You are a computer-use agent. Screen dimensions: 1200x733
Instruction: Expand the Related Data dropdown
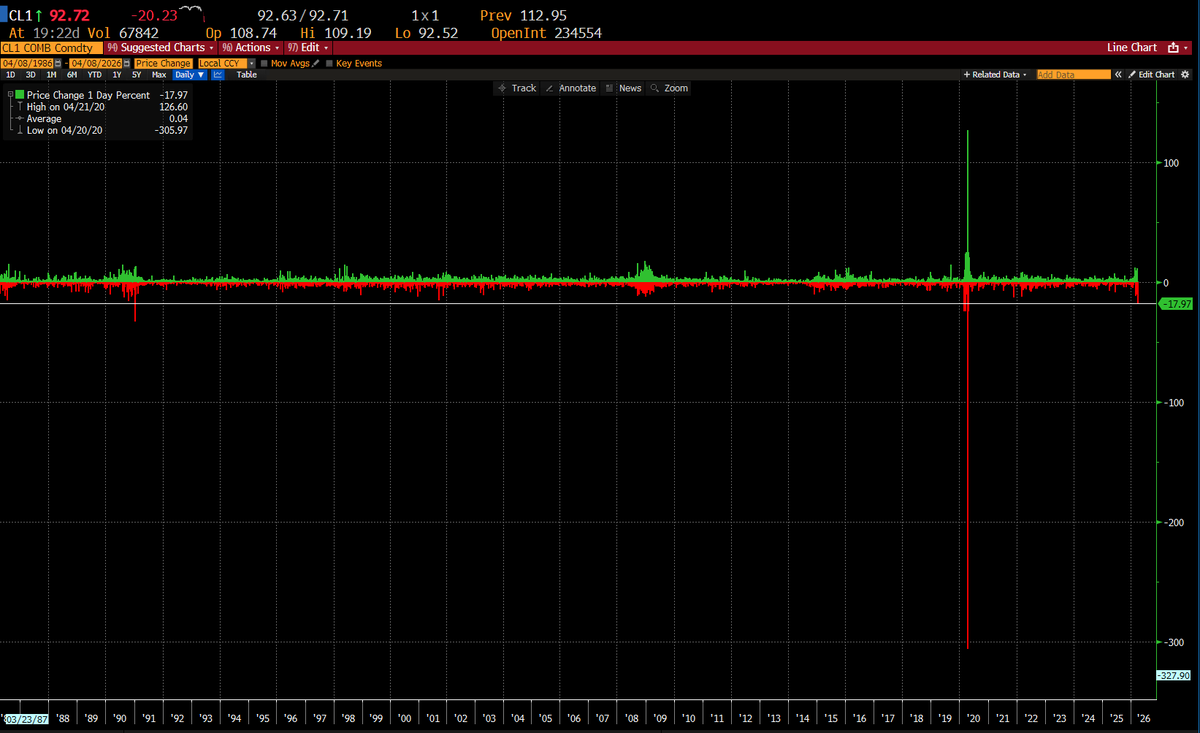point(994,75)
